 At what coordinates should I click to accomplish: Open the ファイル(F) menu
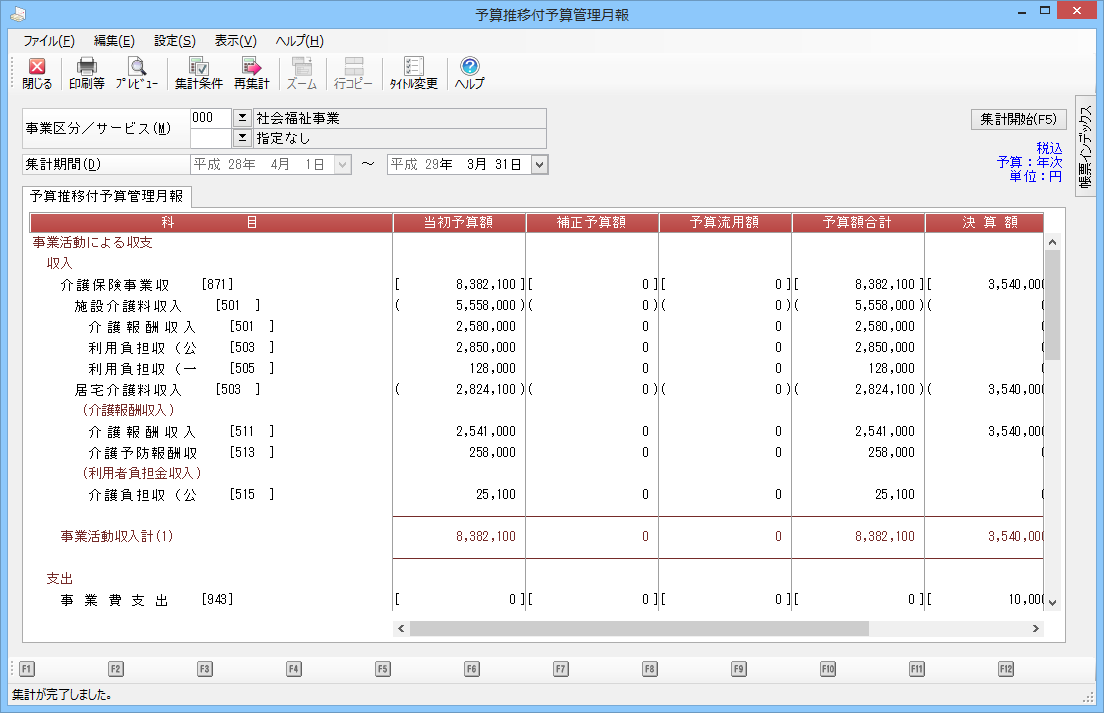coord(48,41)
